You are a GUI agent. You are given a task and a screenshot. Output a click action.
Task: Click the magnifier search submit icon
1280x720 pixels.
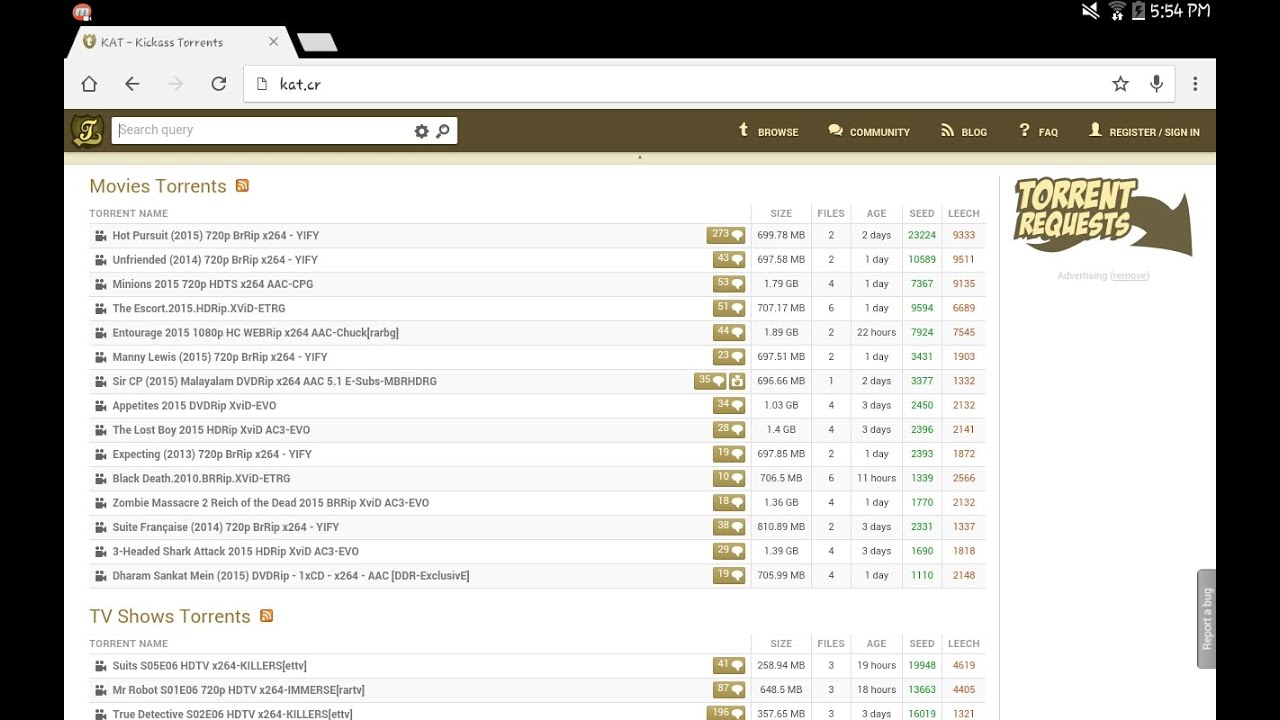(443, 131)
